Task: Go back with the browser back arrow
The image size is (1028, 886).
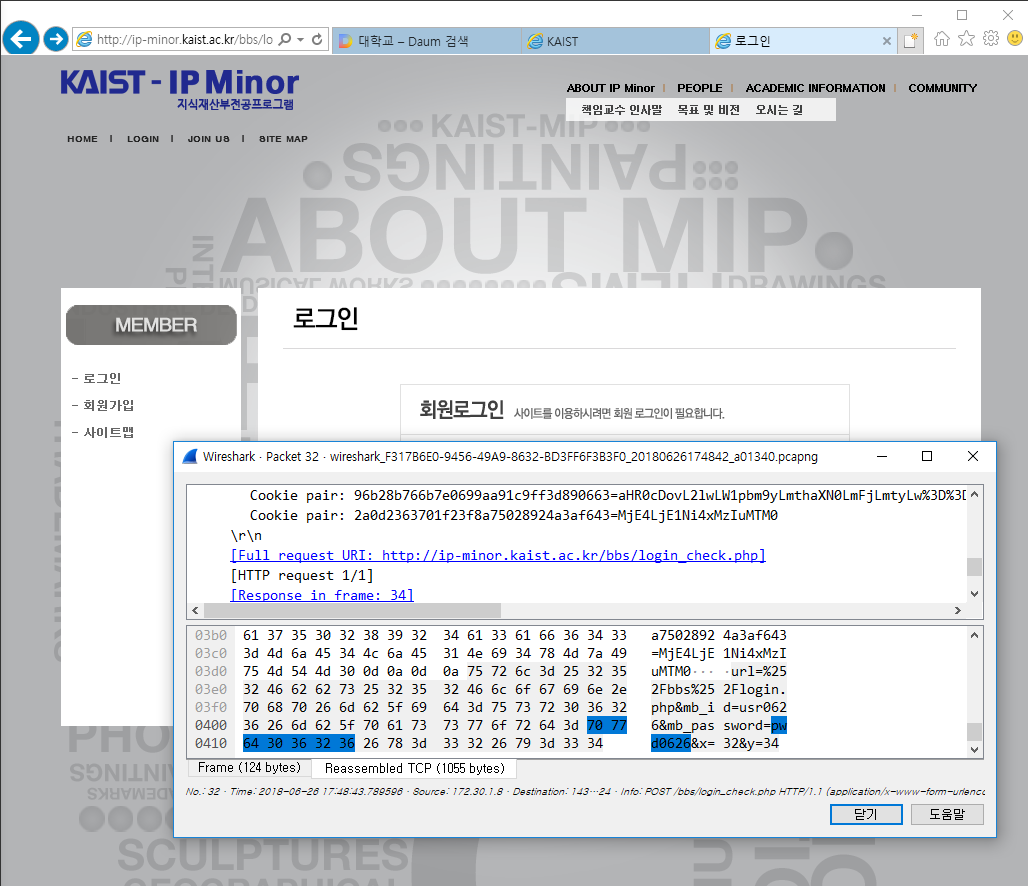Action: pos(21,39)
